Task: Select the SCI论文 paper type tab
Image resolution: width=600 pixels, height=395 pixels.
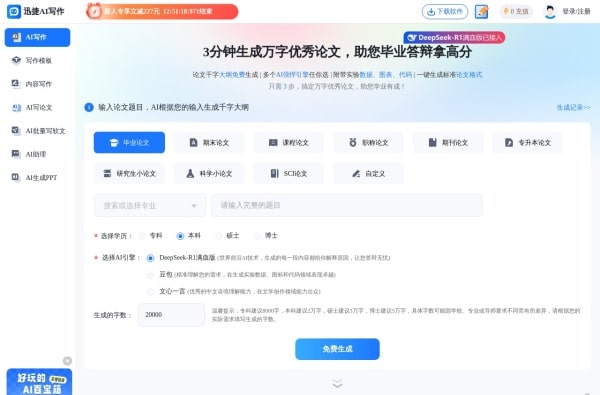Action: click(x=289, y=173)
